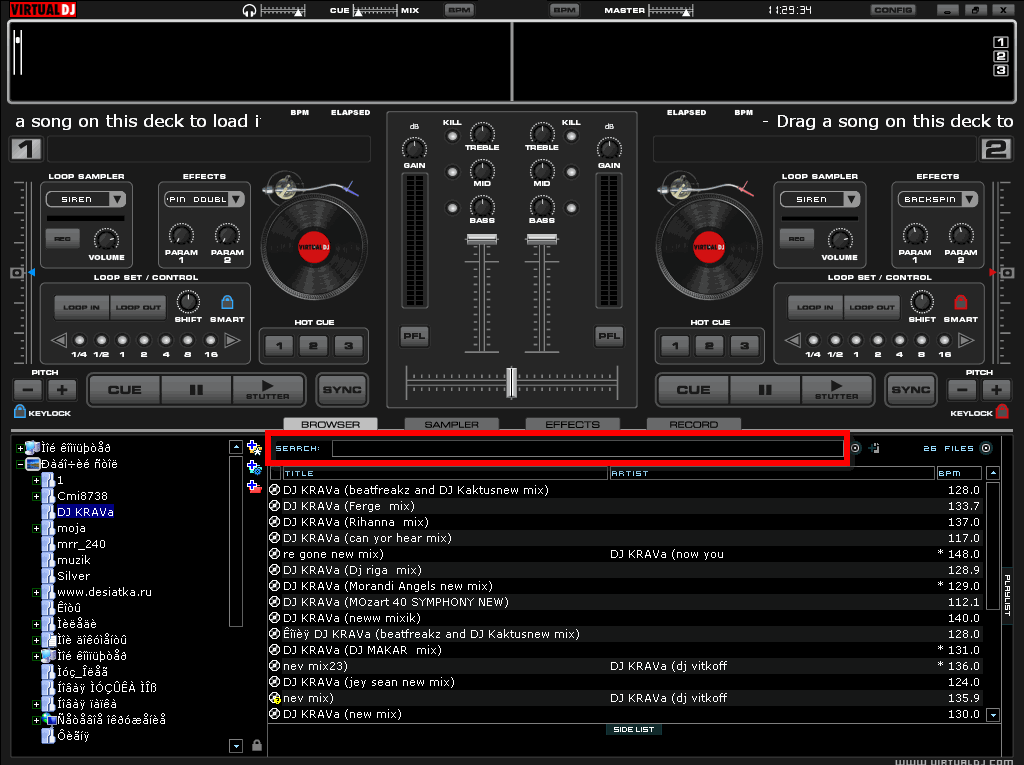Click left deck LOOP IN button

tap(82, 307)
